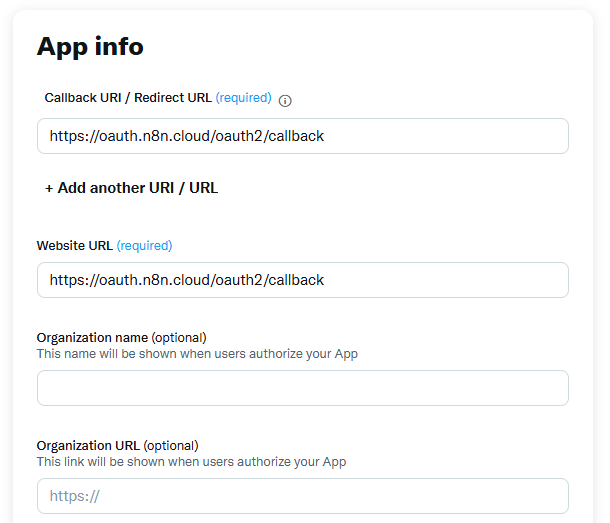Click the https:// placeholder in Organization URL

point(75,496)
